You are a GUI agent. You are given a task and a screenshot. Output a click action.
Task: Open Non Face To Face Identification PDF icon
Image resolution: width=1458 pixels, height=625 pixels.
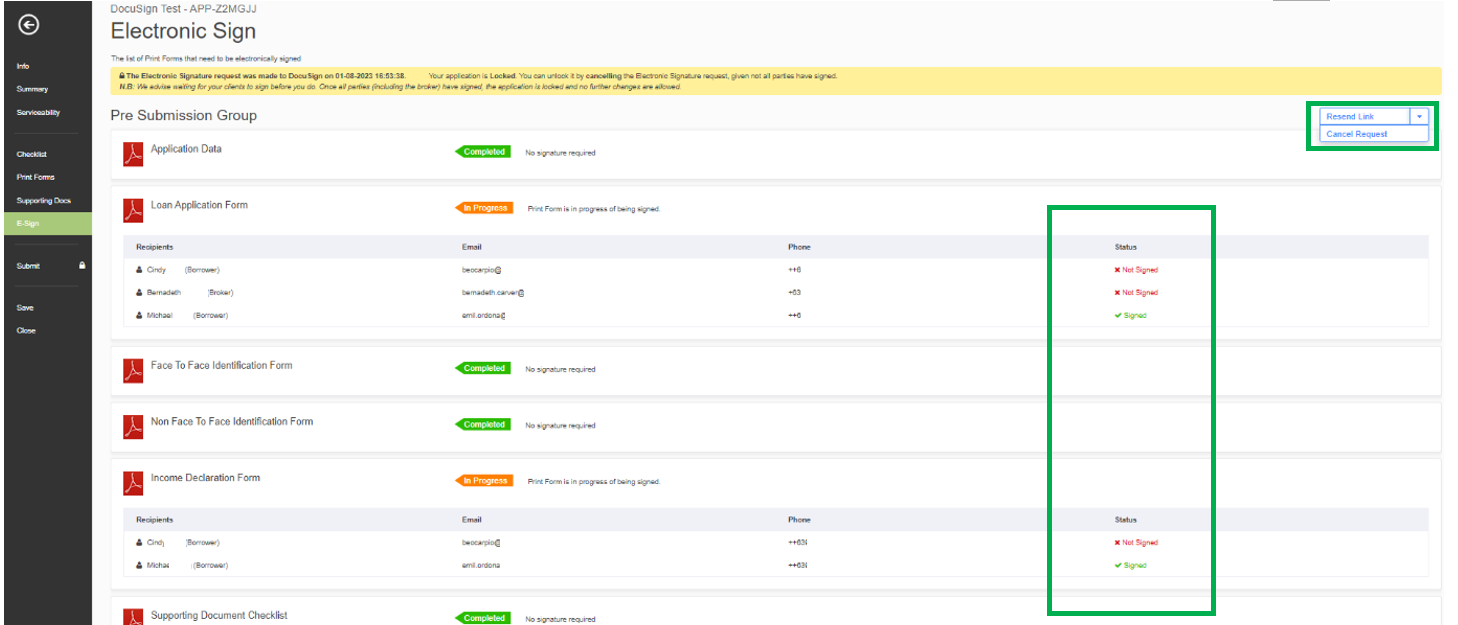pyautogui.click(x=133, y=426)
